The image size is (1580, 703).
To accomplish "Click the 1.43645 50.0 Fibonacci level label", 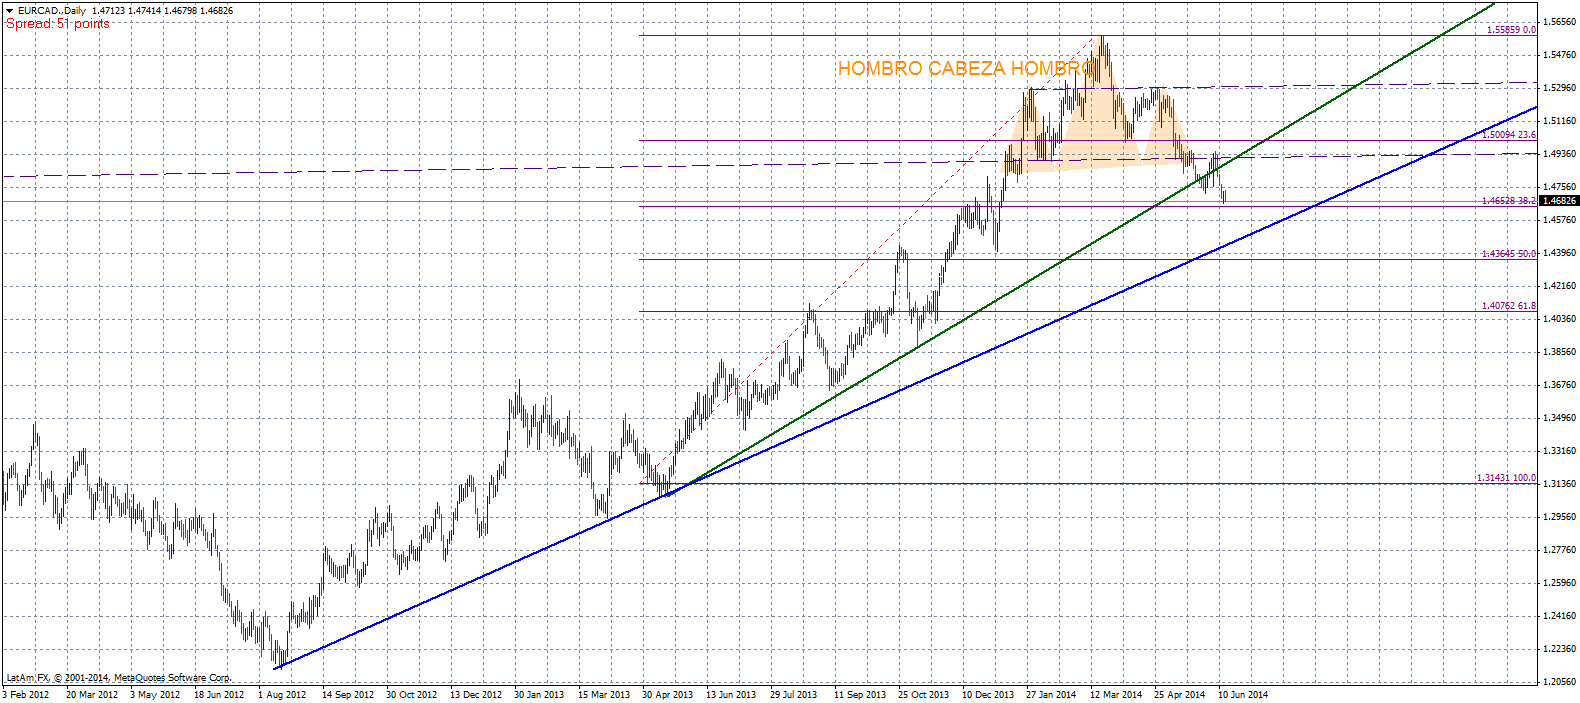I will [1508, 254].
